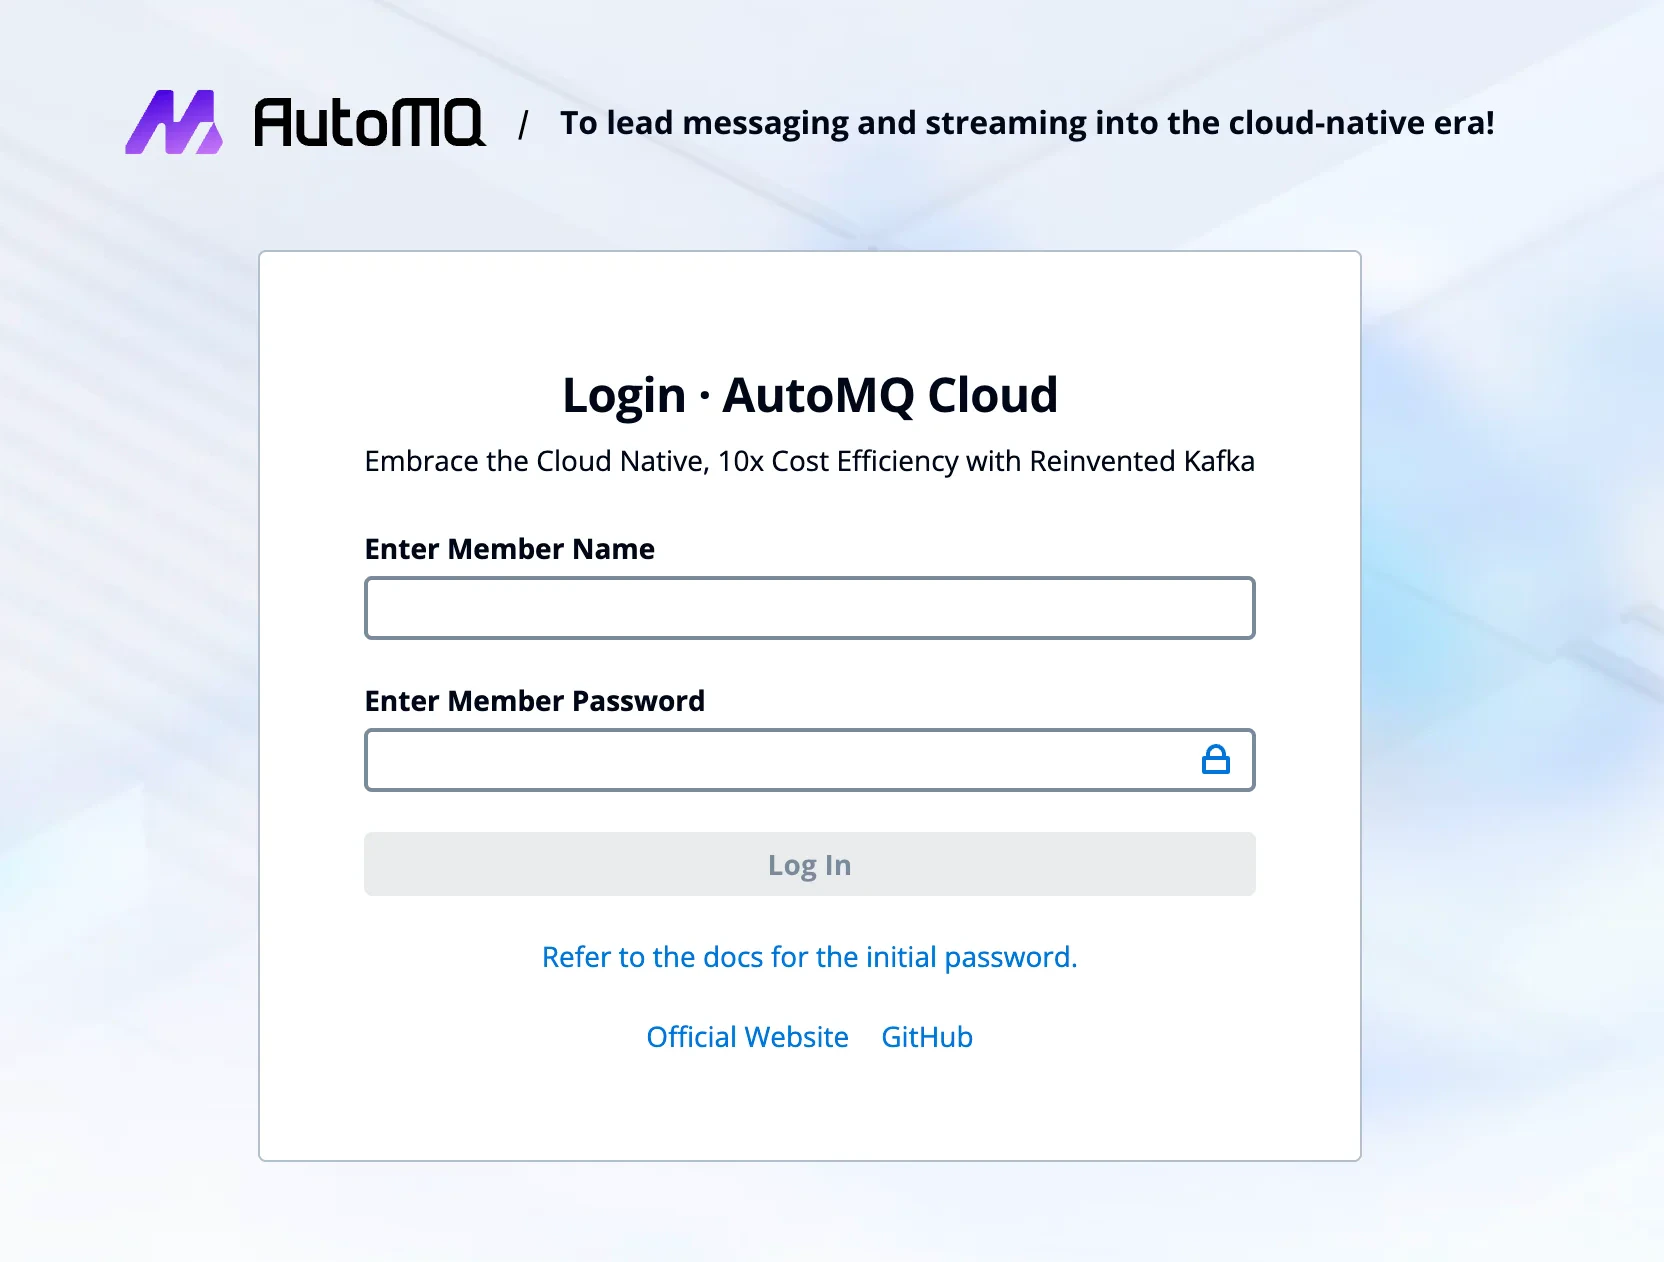
Task: Focus the Enter Member Password input field
Action: coord(810,760)
